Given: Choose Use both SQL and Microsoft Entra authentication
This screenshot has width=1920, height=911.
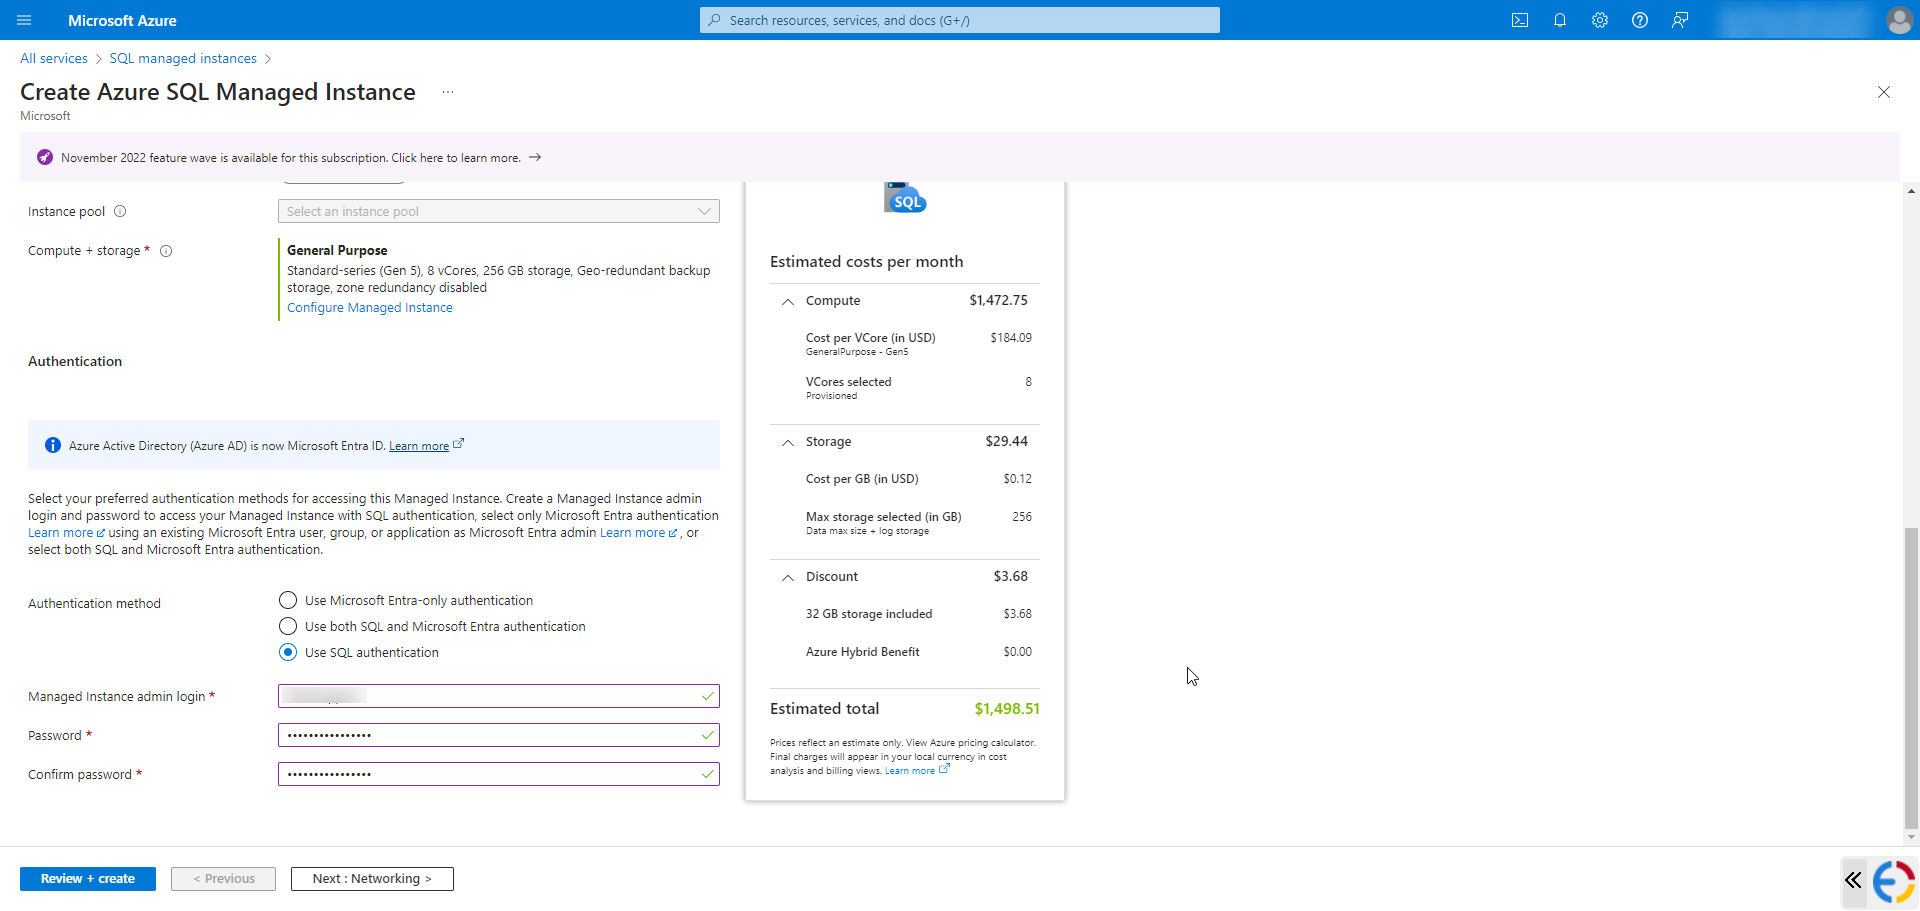Looking at the screenshot, I should pyautogui.click(x=287, y=626).
